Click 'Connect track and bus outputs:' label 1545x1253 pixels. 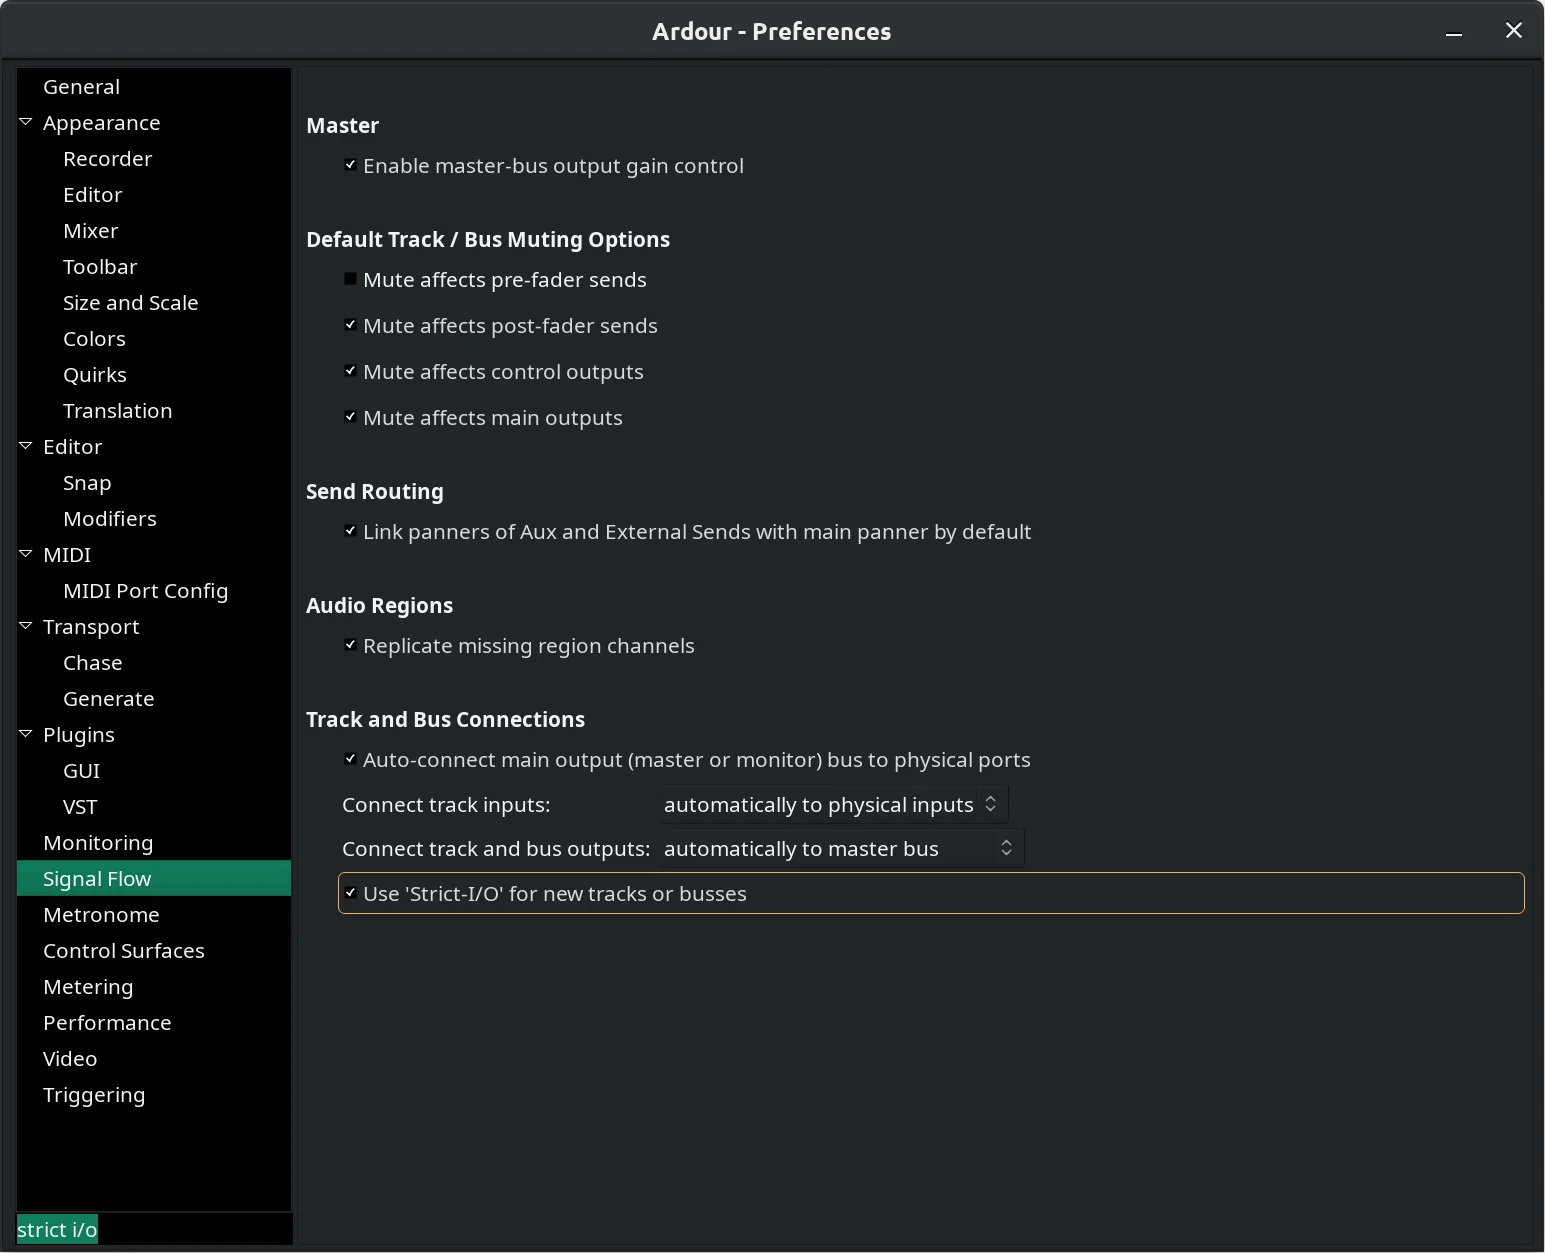click(496, 849)
